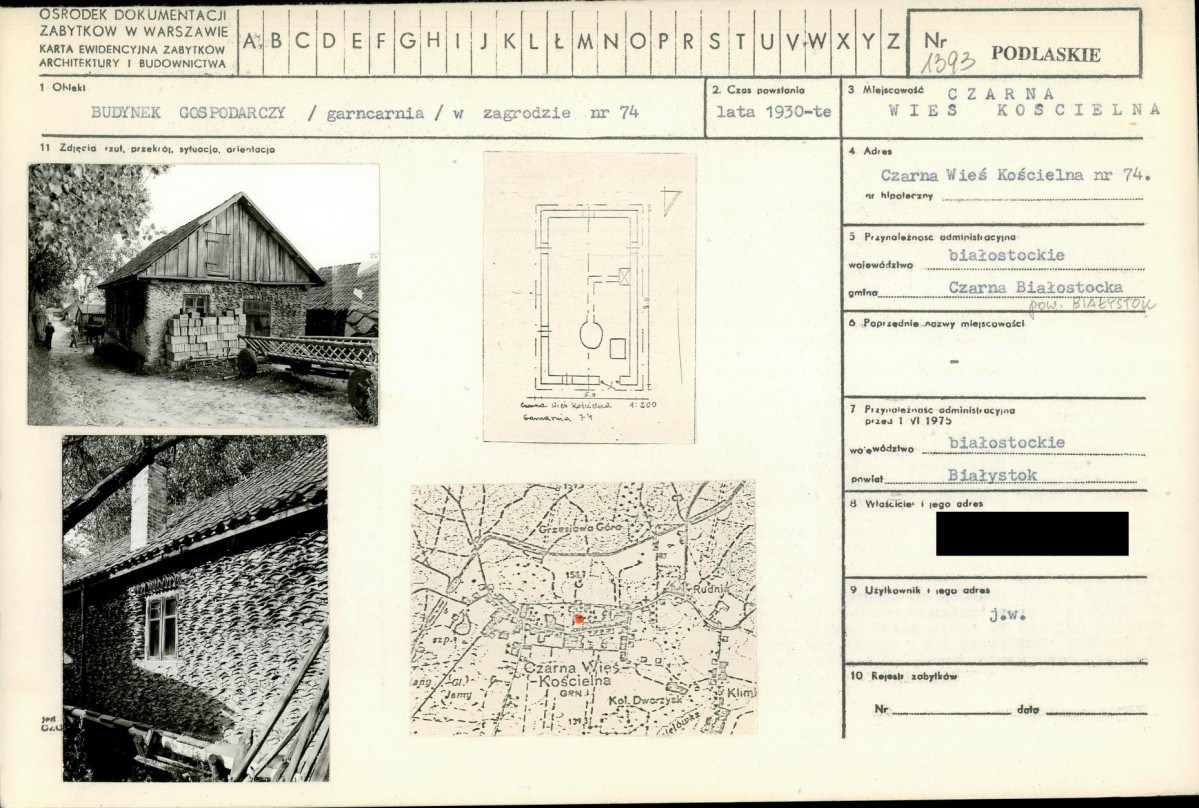Click the date field lata 1930-te

click(773, 112)
